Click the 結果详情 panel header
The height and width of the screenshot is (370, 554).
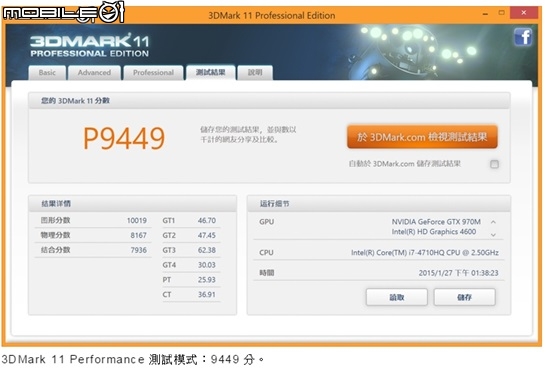coord(132,204)
